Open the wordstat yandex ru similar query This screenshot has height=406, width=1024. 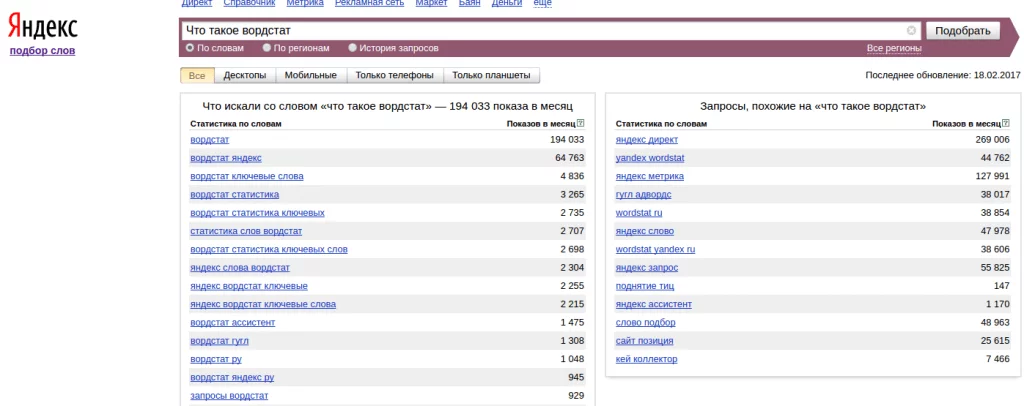655,249
